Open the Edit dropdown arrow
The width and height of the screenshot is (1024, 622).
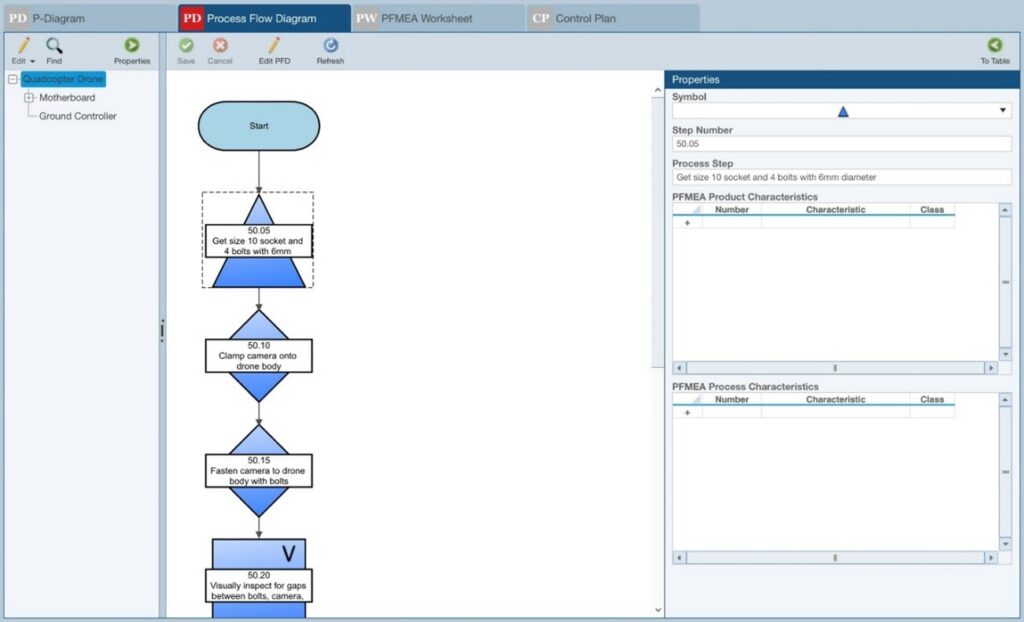pyautogui.click(x=33, y=60)
